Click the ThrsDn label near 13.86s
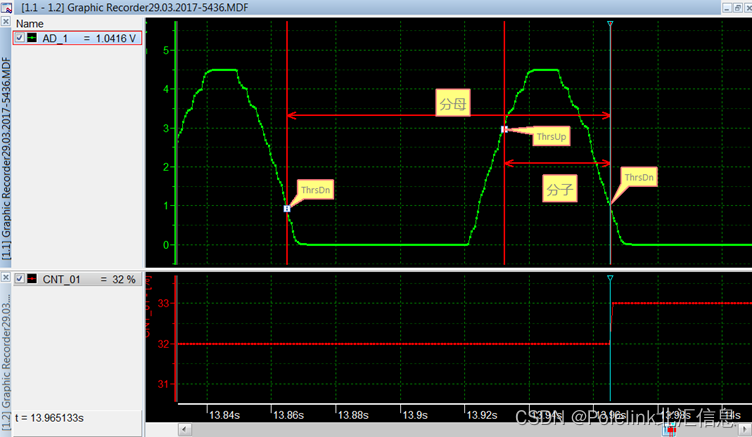752x437 pixels. [315, 190]
